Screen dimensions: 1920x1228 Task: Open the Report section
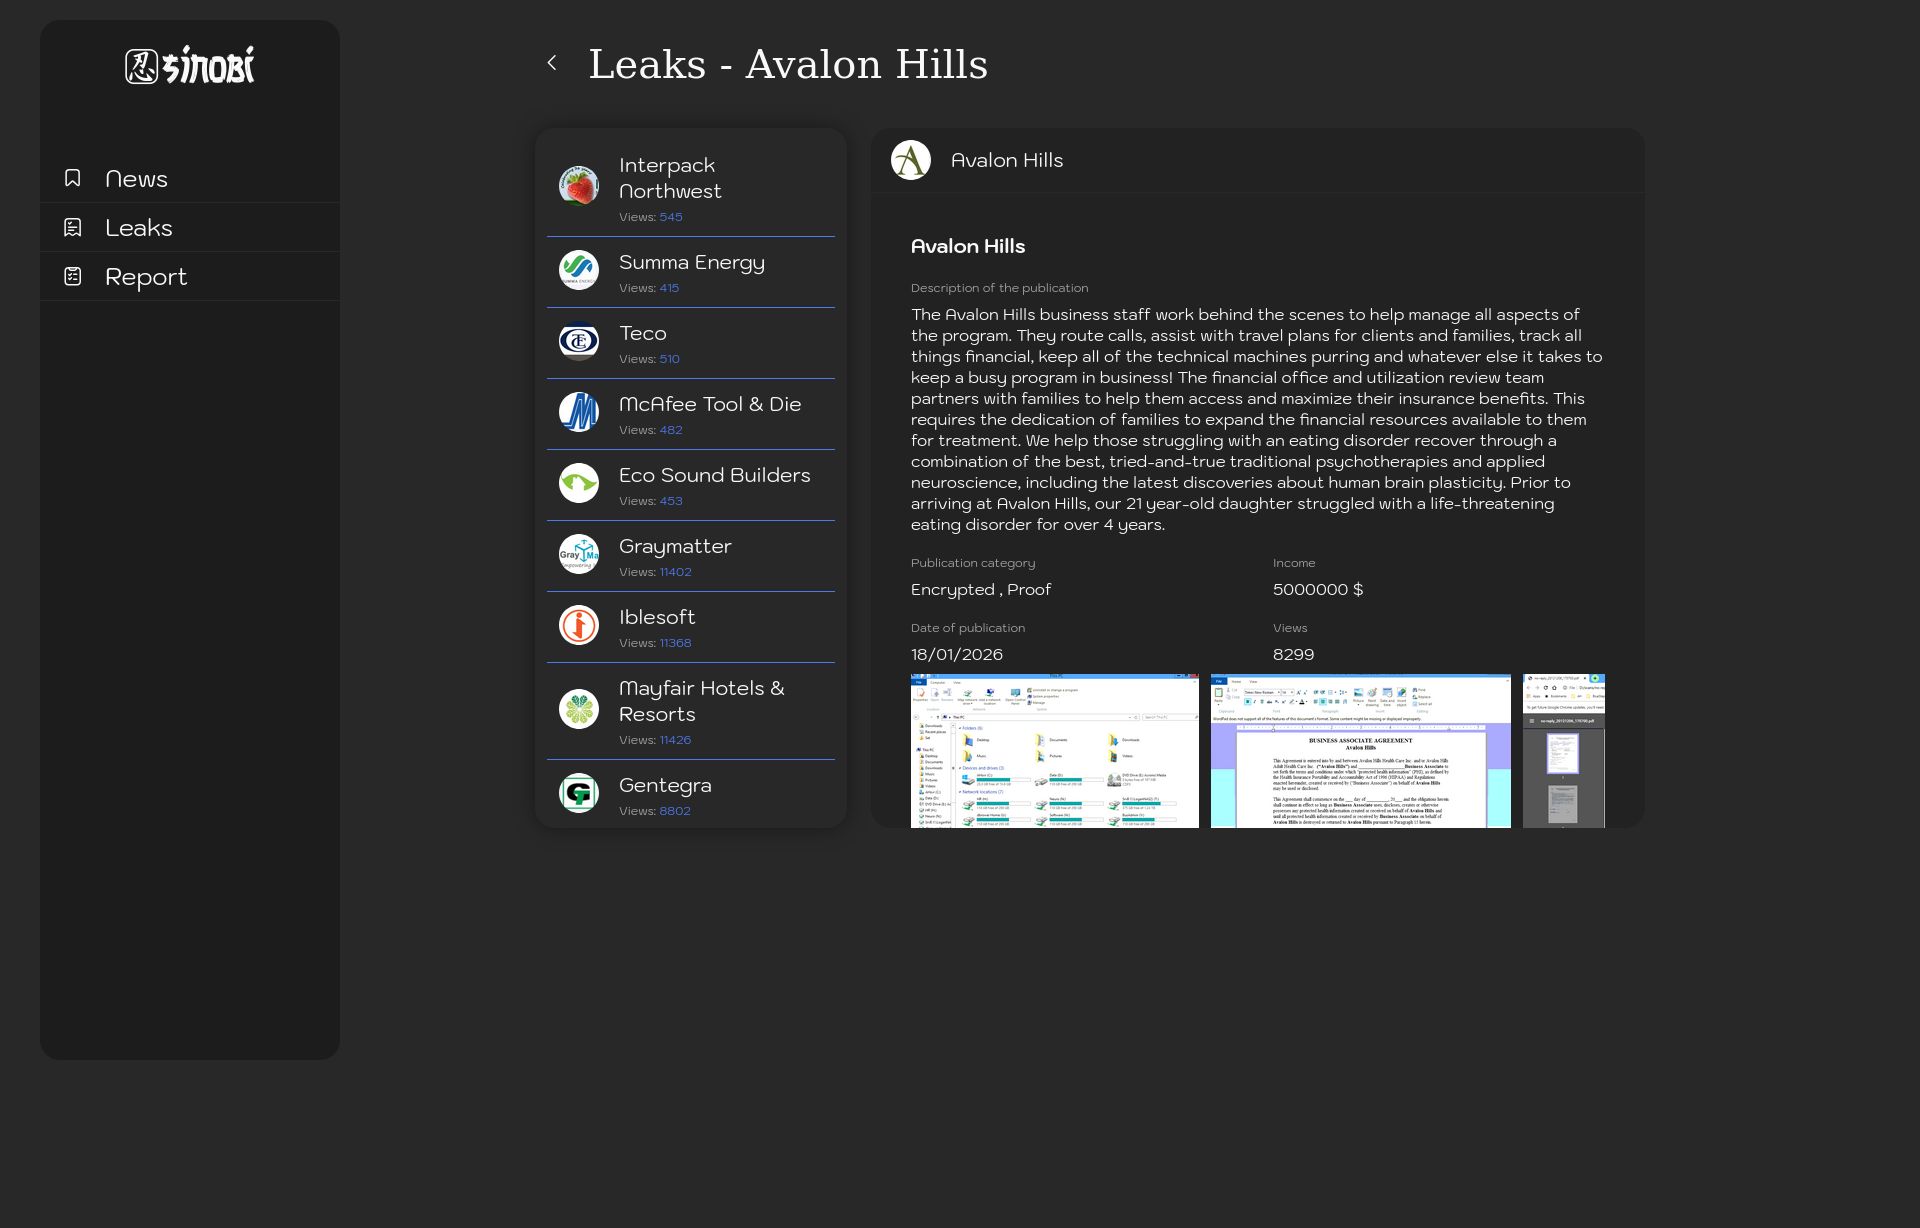point(146,276)
